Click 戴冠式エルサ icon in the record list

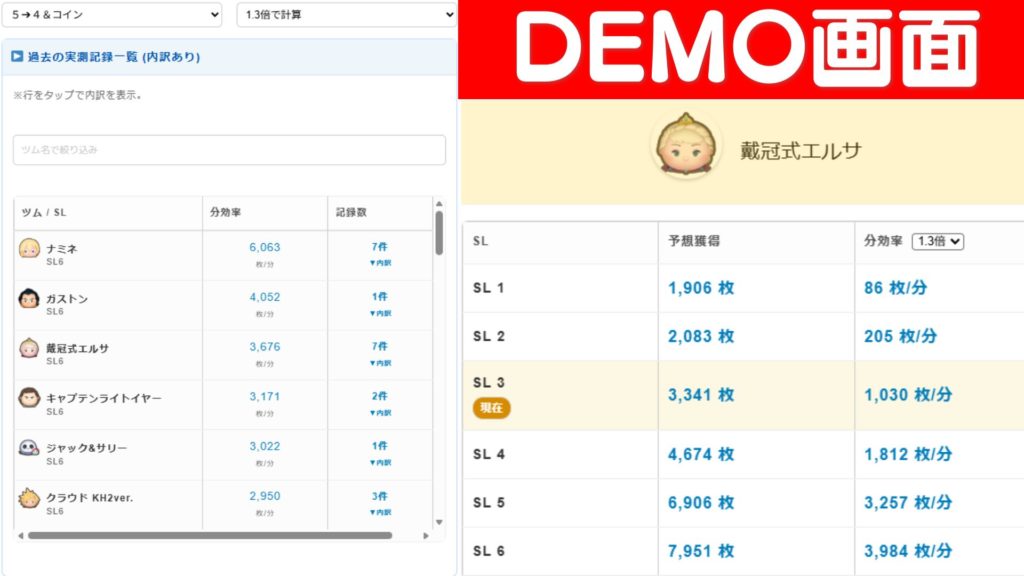click(x=29, y=348)
